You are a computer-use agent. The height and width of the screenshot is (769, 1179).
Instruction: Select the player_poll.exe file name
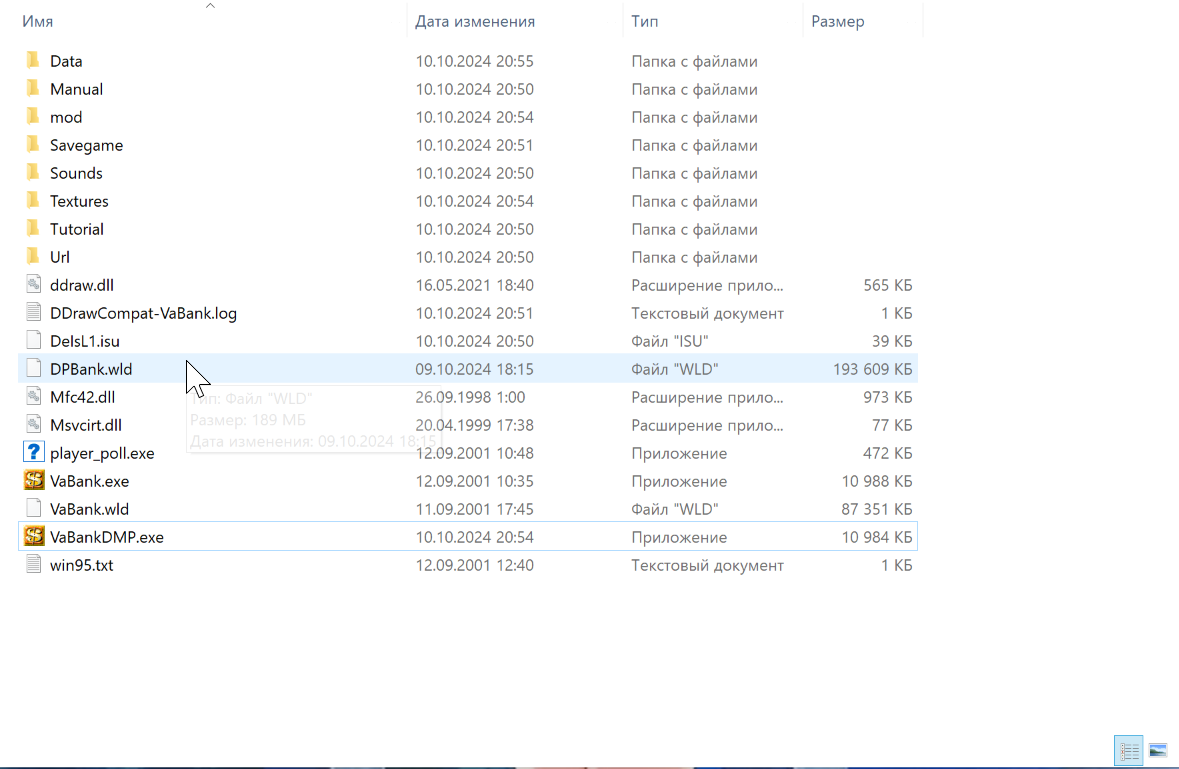click(102, 453)
